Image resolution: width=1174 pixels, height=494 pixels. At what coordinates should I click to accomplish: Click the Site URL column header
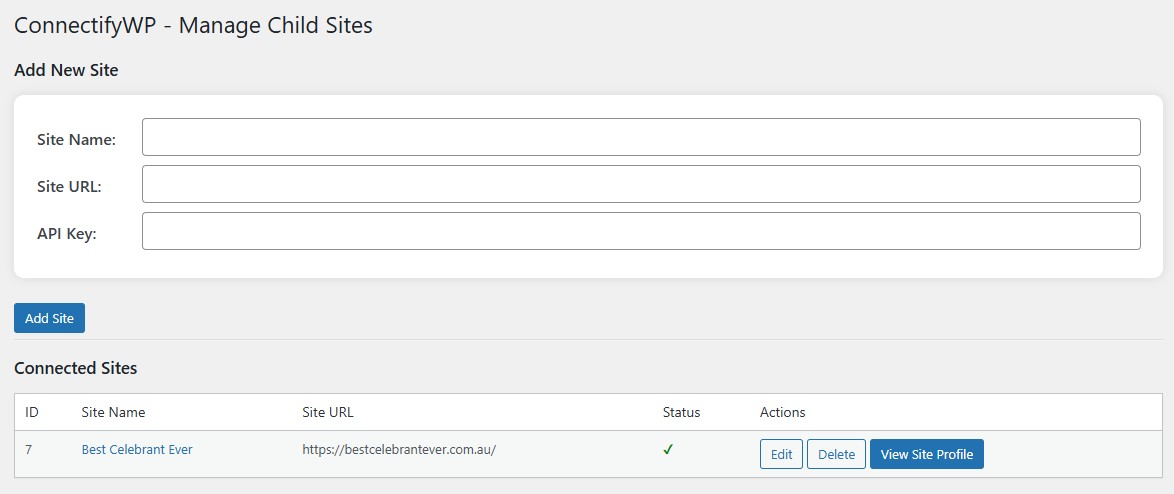point(328,412)
